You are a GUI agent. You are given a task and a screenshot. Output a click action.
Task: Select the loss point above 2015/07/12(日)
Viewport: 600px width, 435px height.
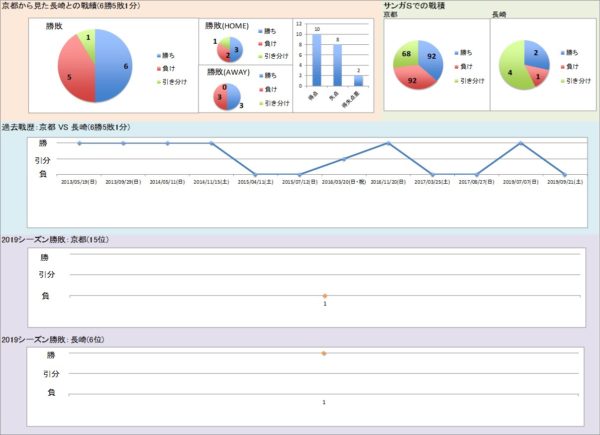pos(300,174)
